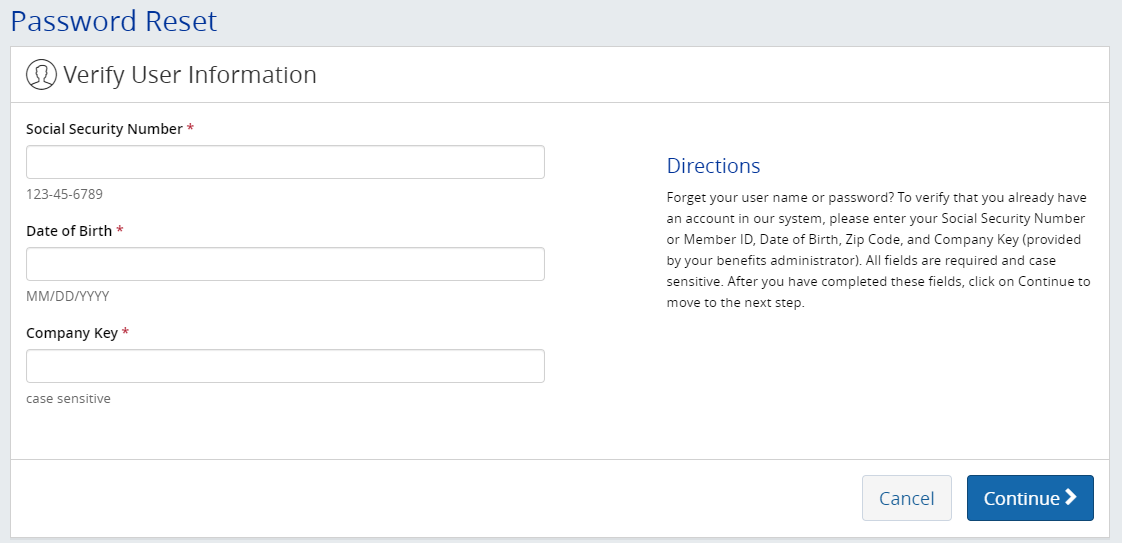The width and height of the screenshot is (1122, 543).
Task: Click the Password Reset page title
Action: click(113, 20)
